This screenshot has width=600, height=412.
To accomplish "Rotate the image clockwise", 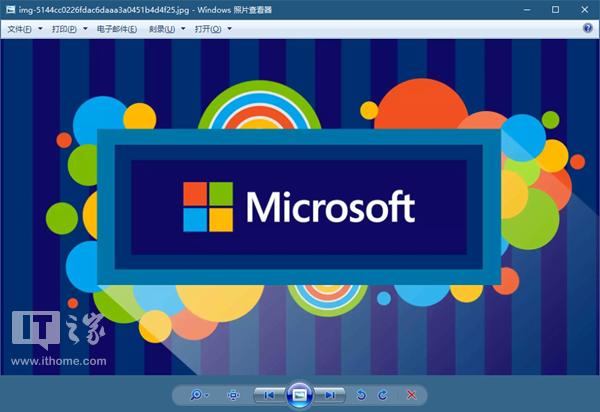I will [383, 395].
